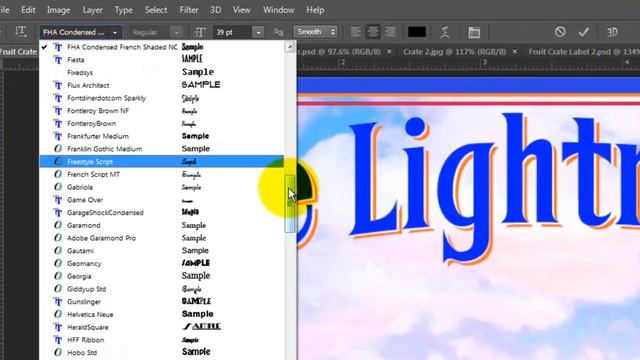Select the Gunslinger font
640x360 pixels.
(162, 302)
